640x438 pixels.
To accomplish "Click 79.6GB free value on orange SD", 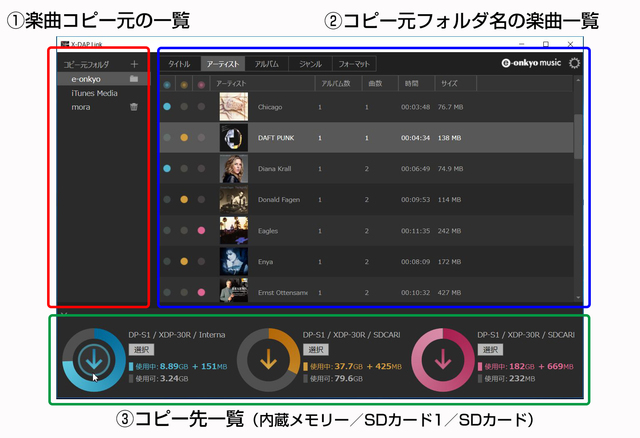I will coord(348,378).
